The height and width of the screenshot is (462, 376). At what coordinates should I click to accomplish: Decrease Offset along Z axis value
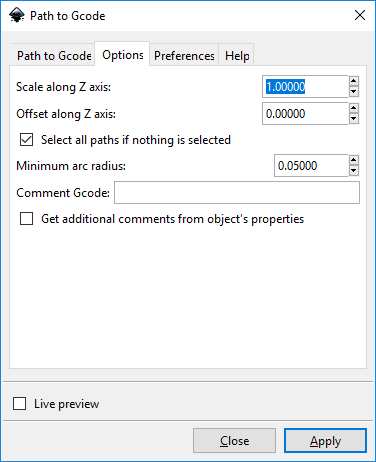click(354, 118)
